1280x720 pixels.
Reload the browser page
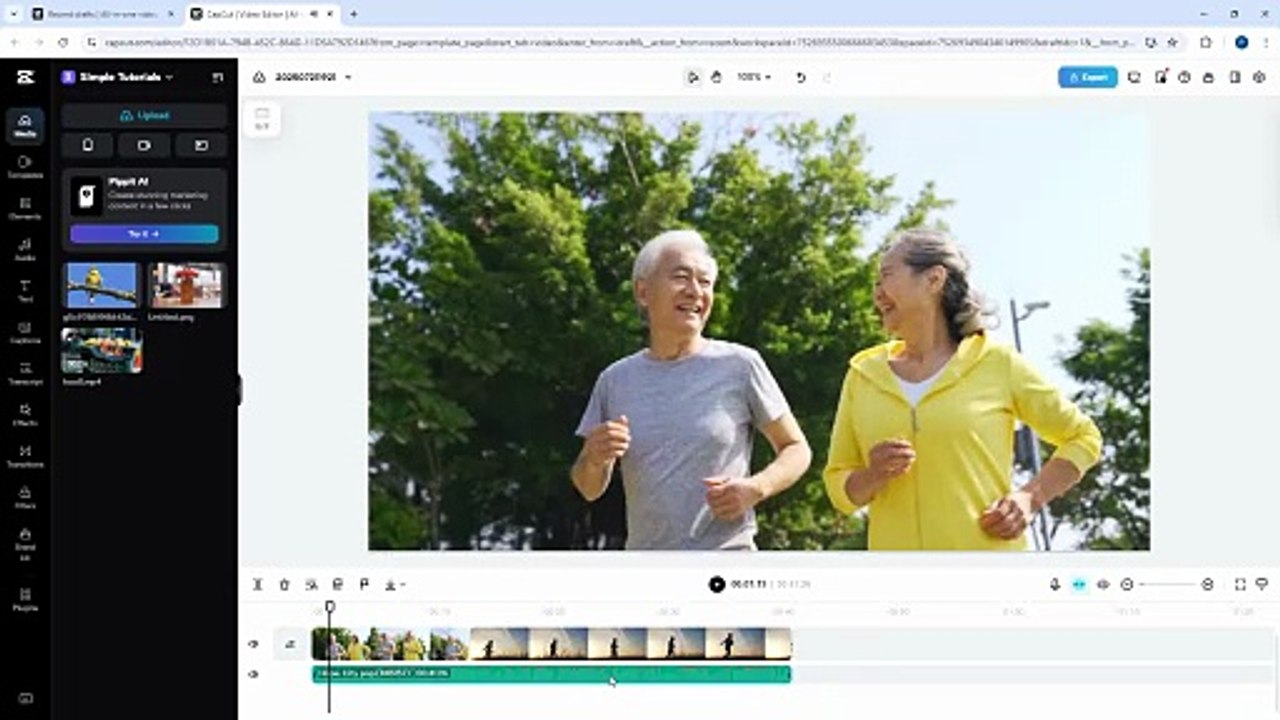(63, 42)
